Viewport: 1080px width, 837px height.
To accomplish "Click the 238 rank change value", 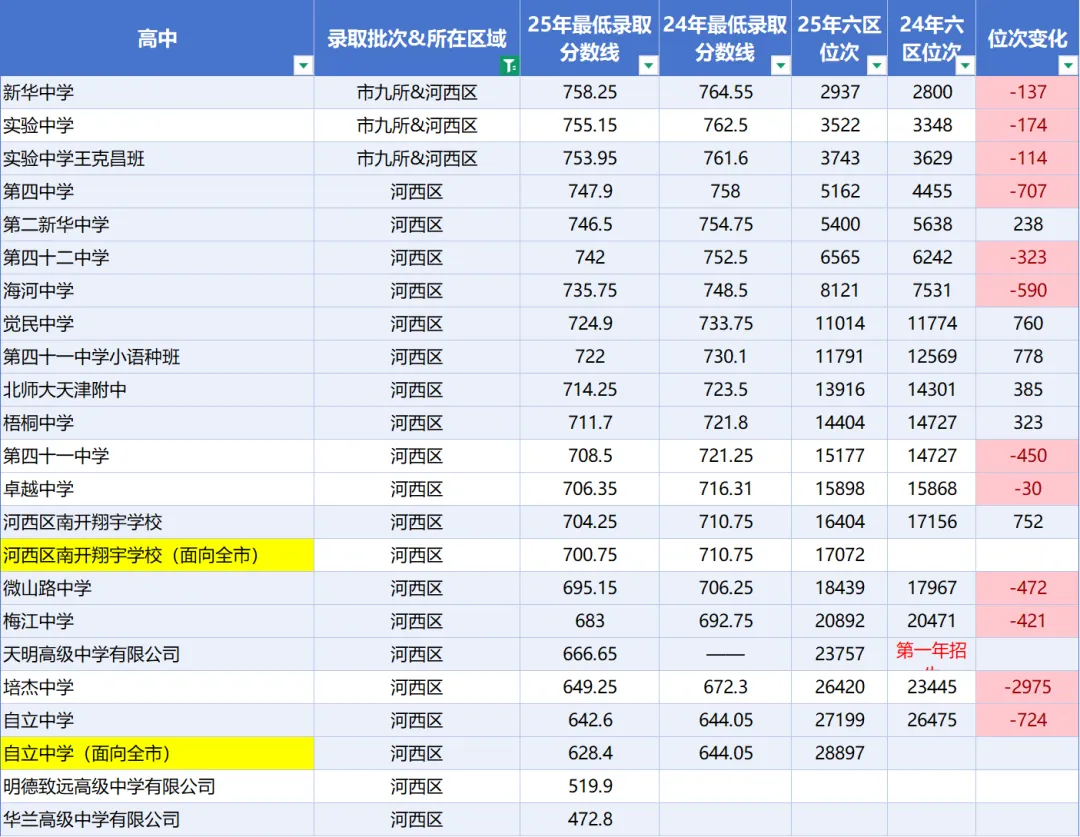I will (1028, 225).
